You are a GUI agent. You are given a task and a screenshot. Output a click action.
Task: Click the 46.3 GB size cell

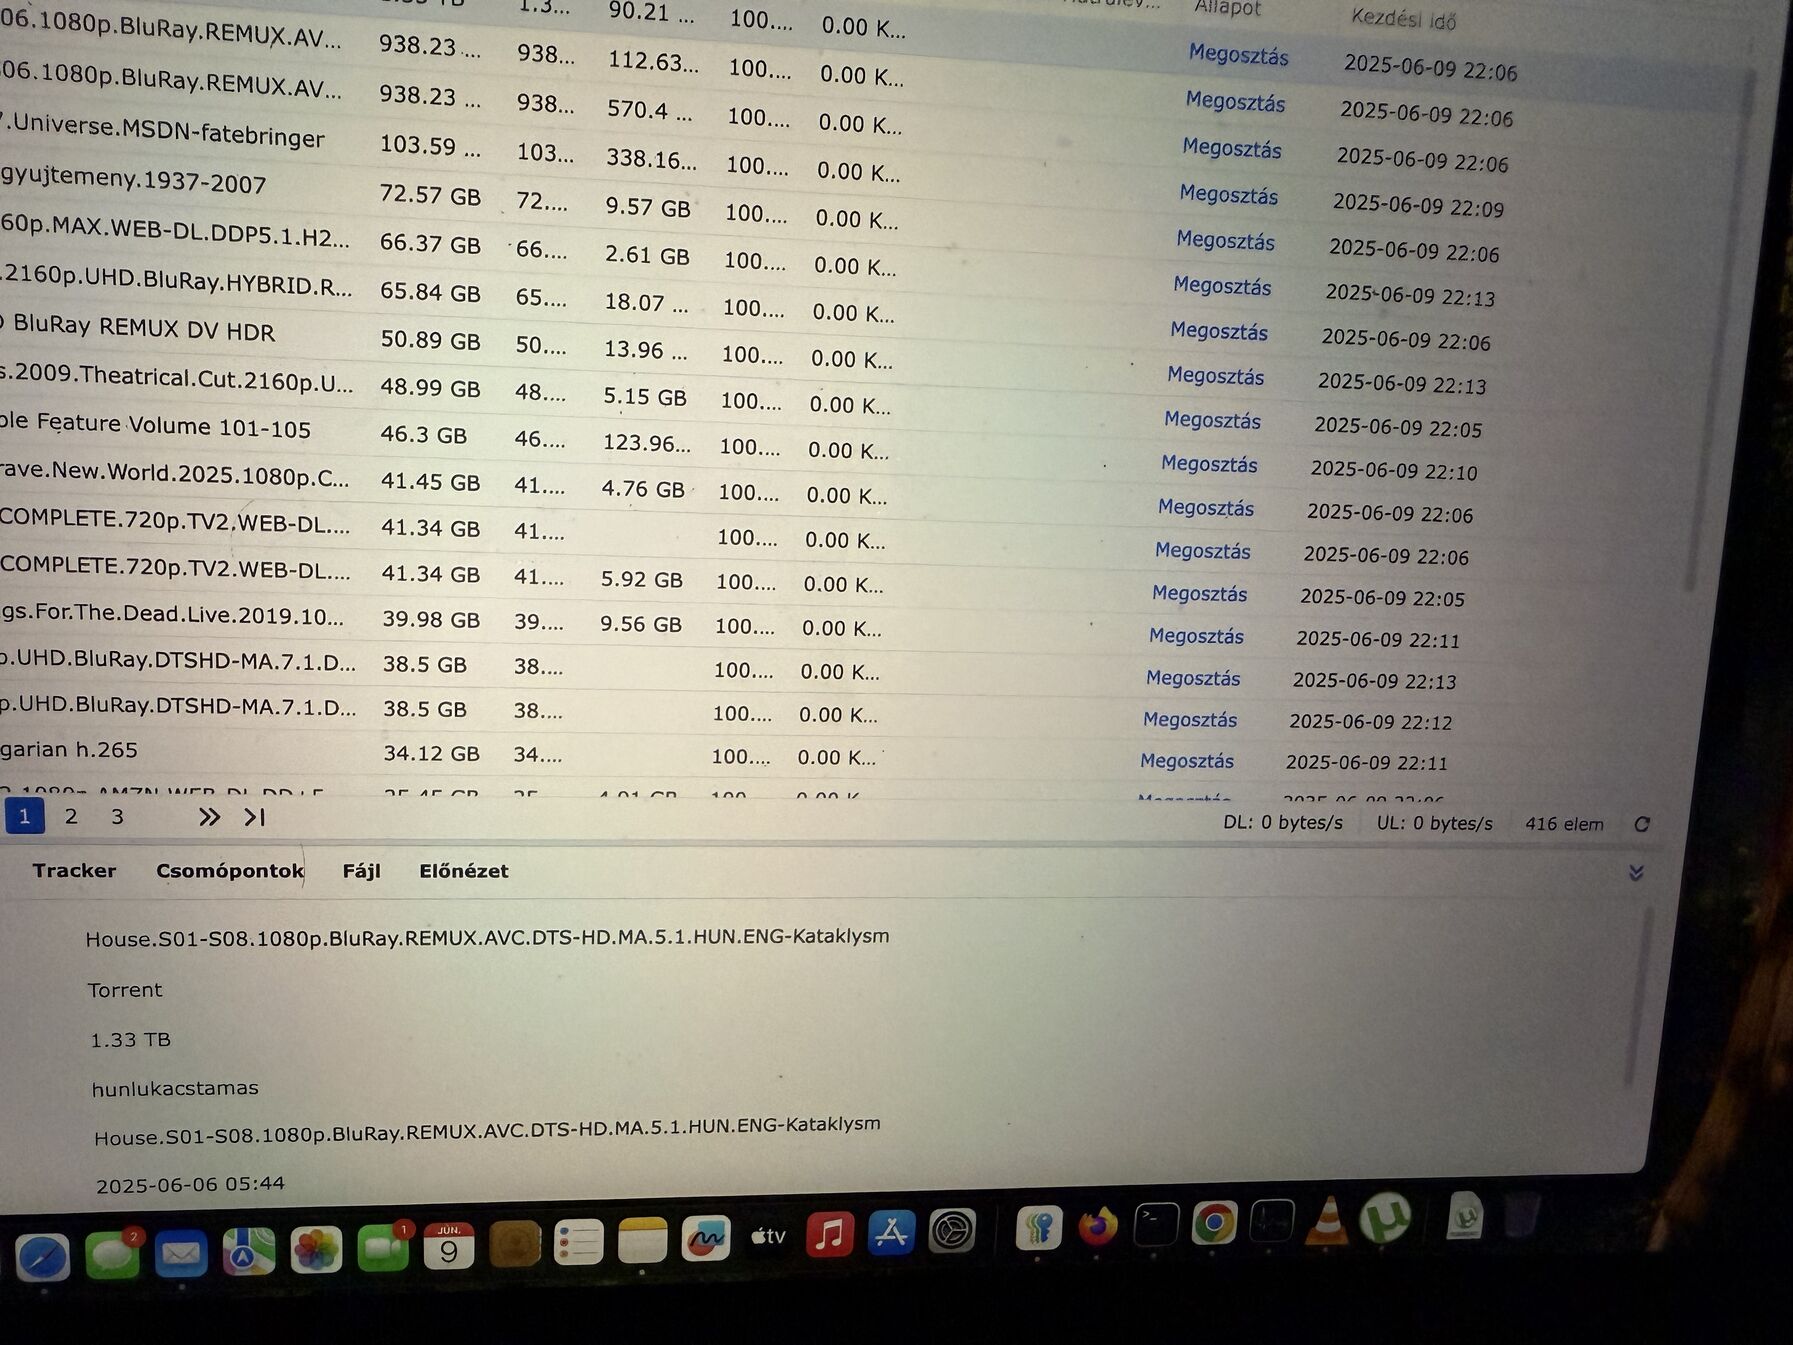(x=424, y=435)
